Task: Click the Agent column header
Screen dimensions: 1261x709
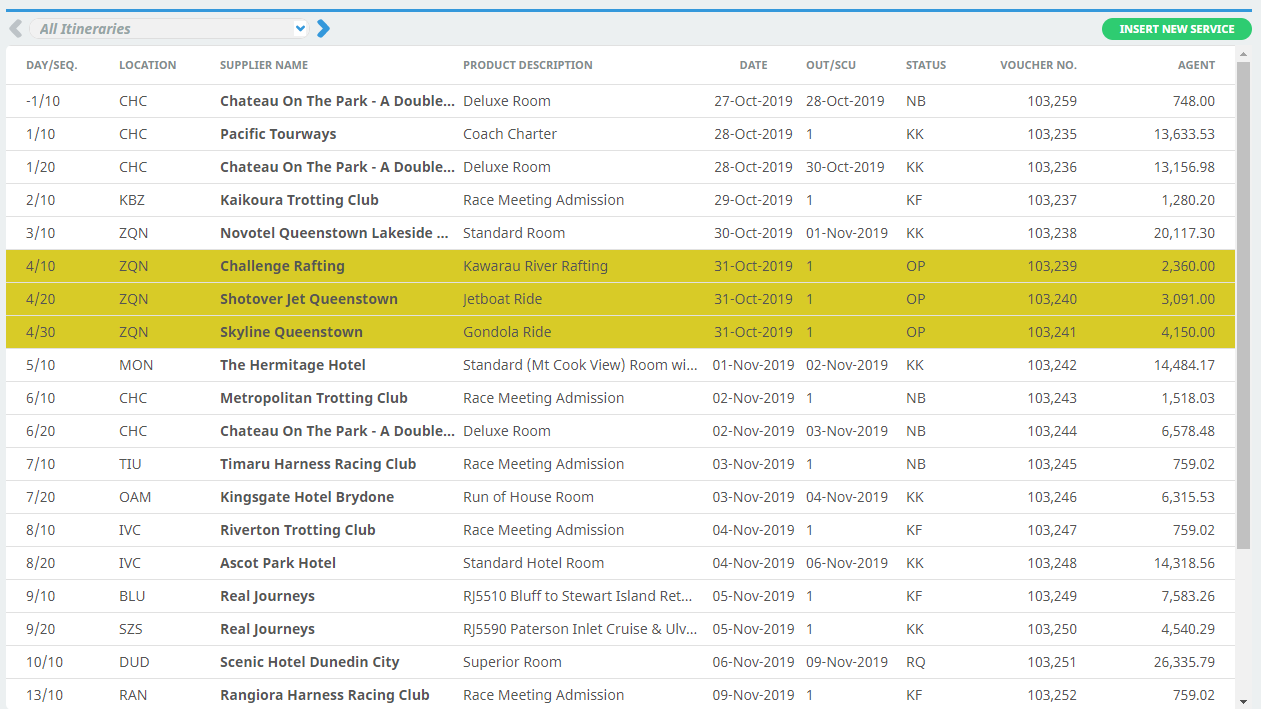Action: 1196,65
